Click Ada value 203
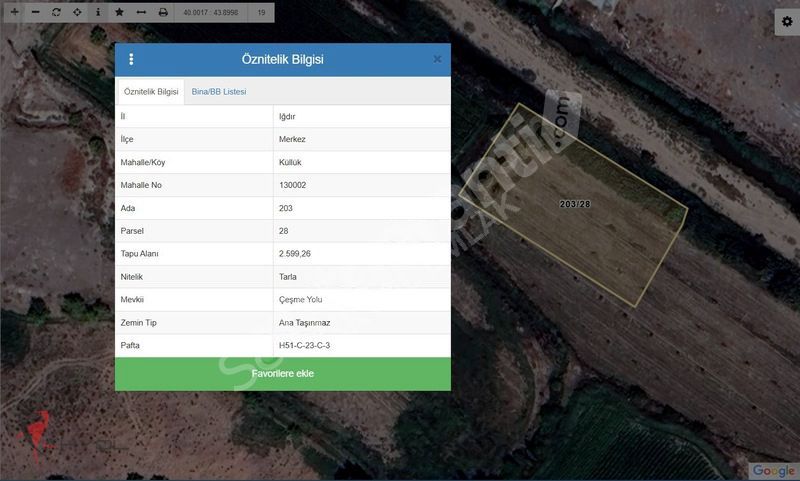Viewport: 800px width, 481px height. pyautogui.click(x=286, y=208)
